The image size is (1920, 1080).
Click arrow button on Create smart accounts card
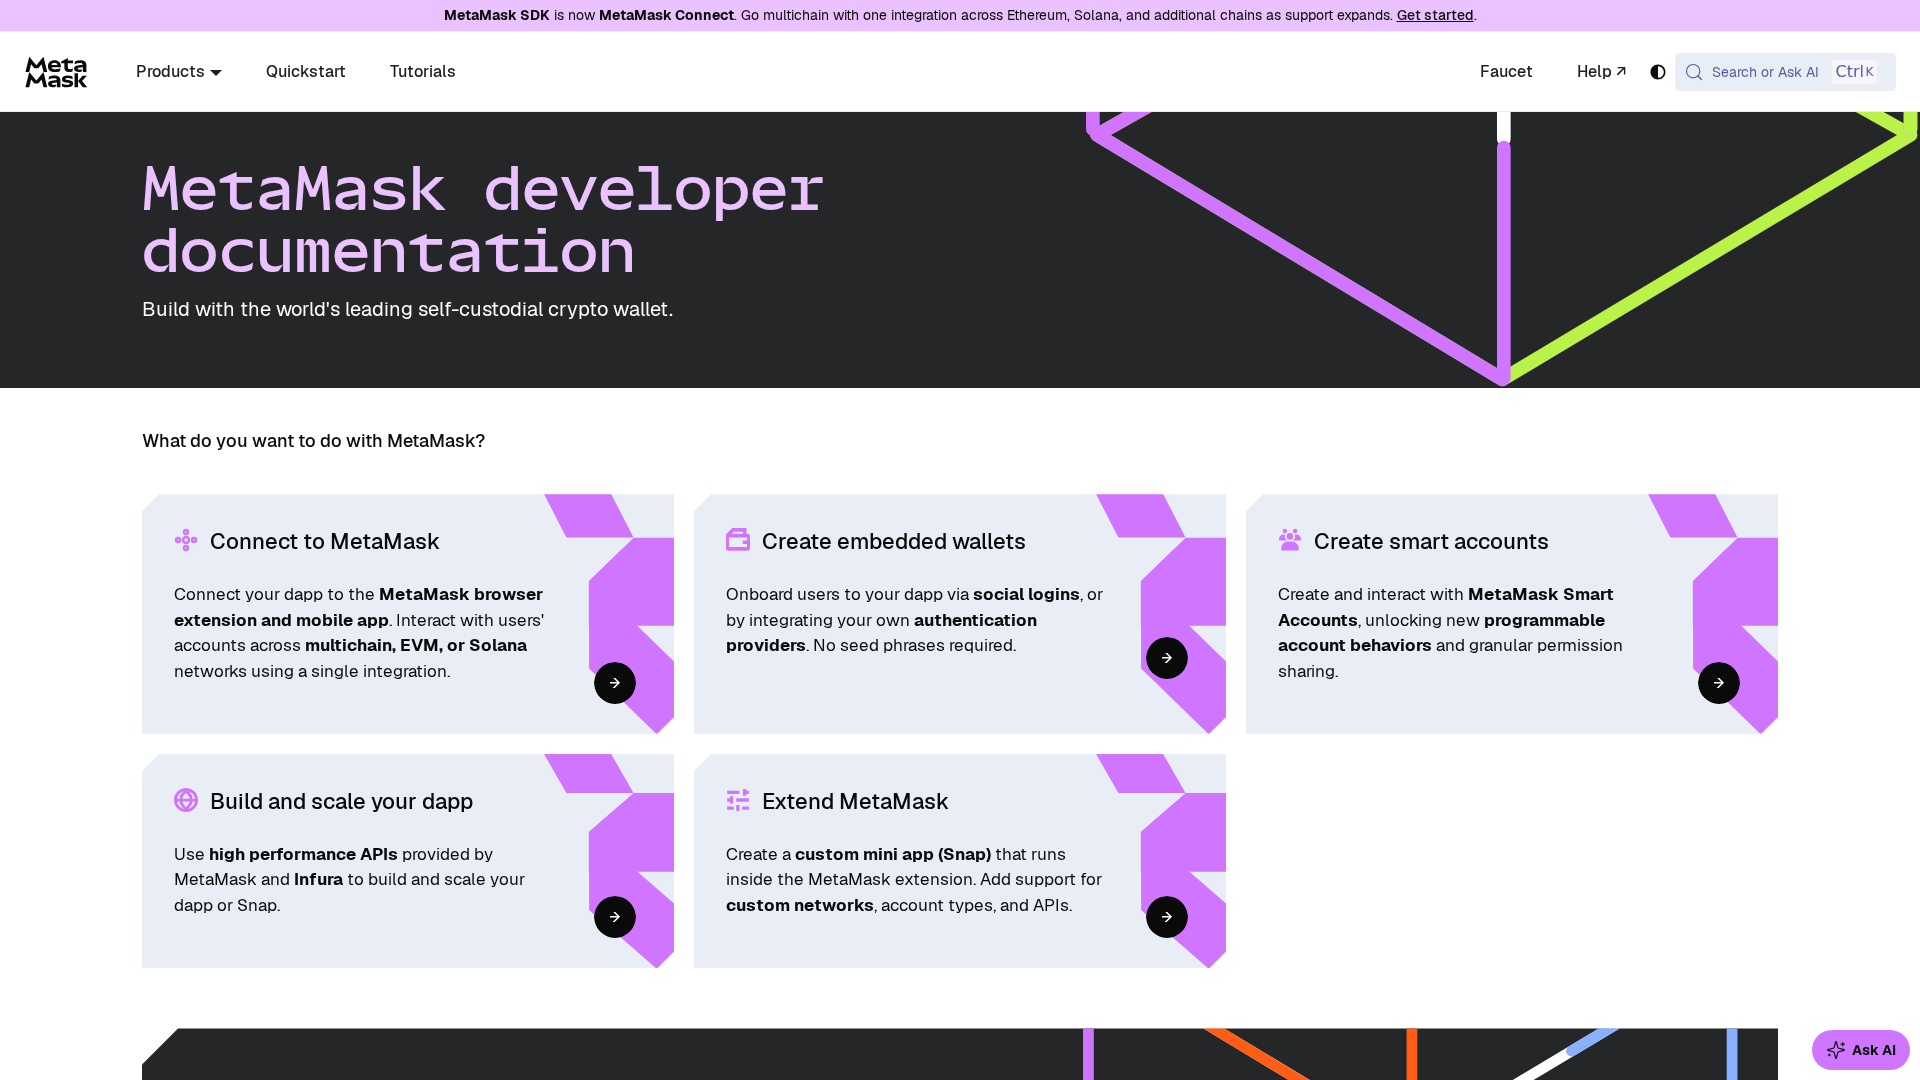pyautogui.click(x=1719, y=683)
